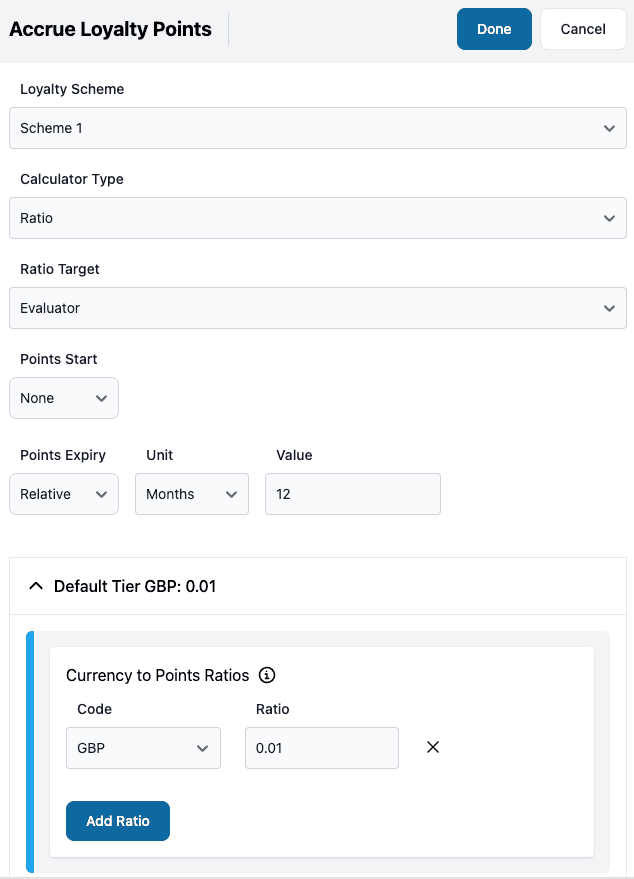The width and height of the screenshot is (634, 879).
Task: Collapse the Default Tier GBP section
Action: [36, 586]
